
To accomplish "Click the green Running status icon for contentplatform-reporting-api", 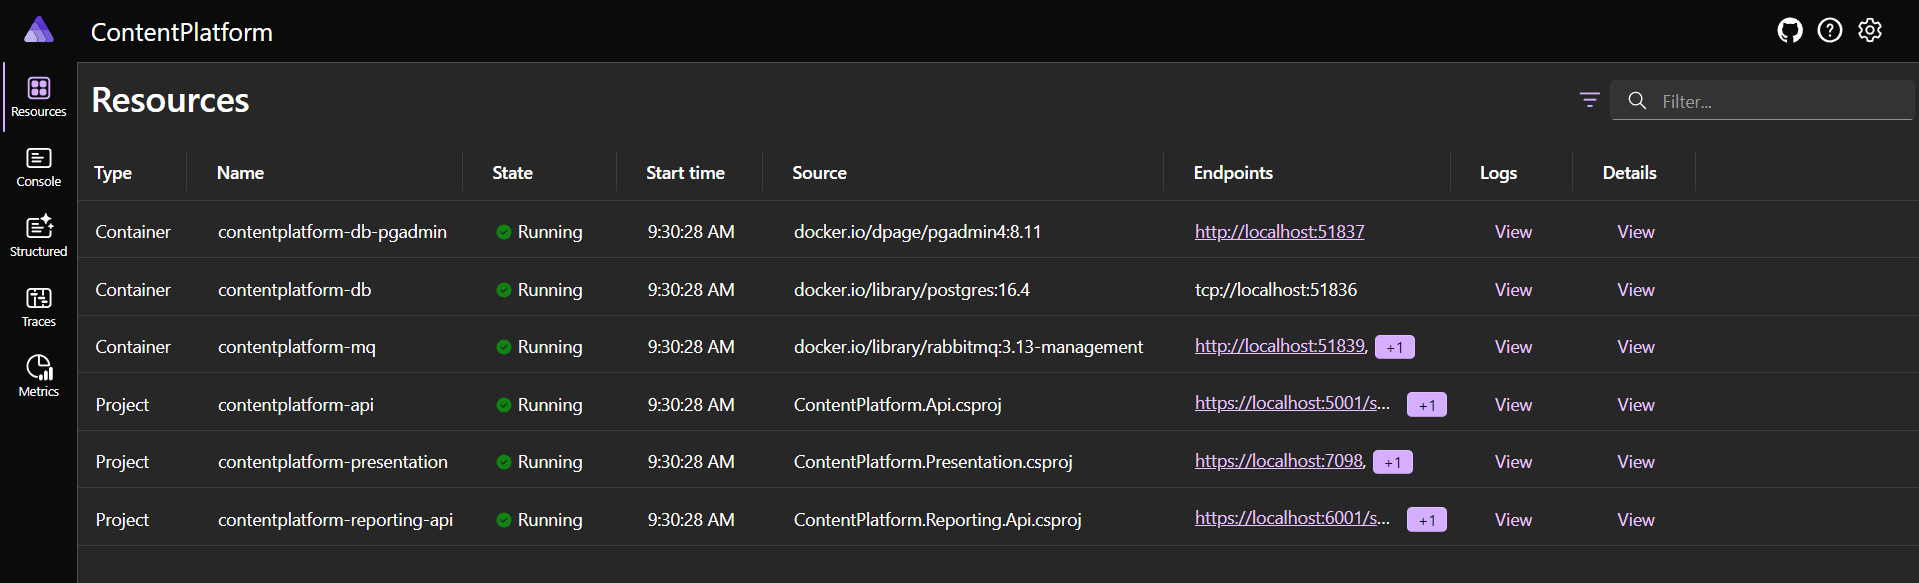I will (504, 520).
